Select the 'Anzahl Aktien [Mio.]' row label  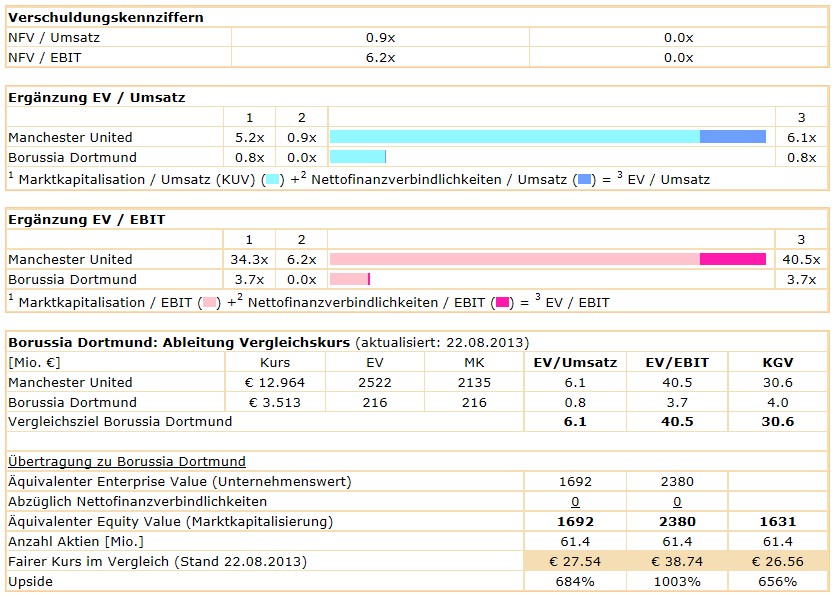point(76,542)
